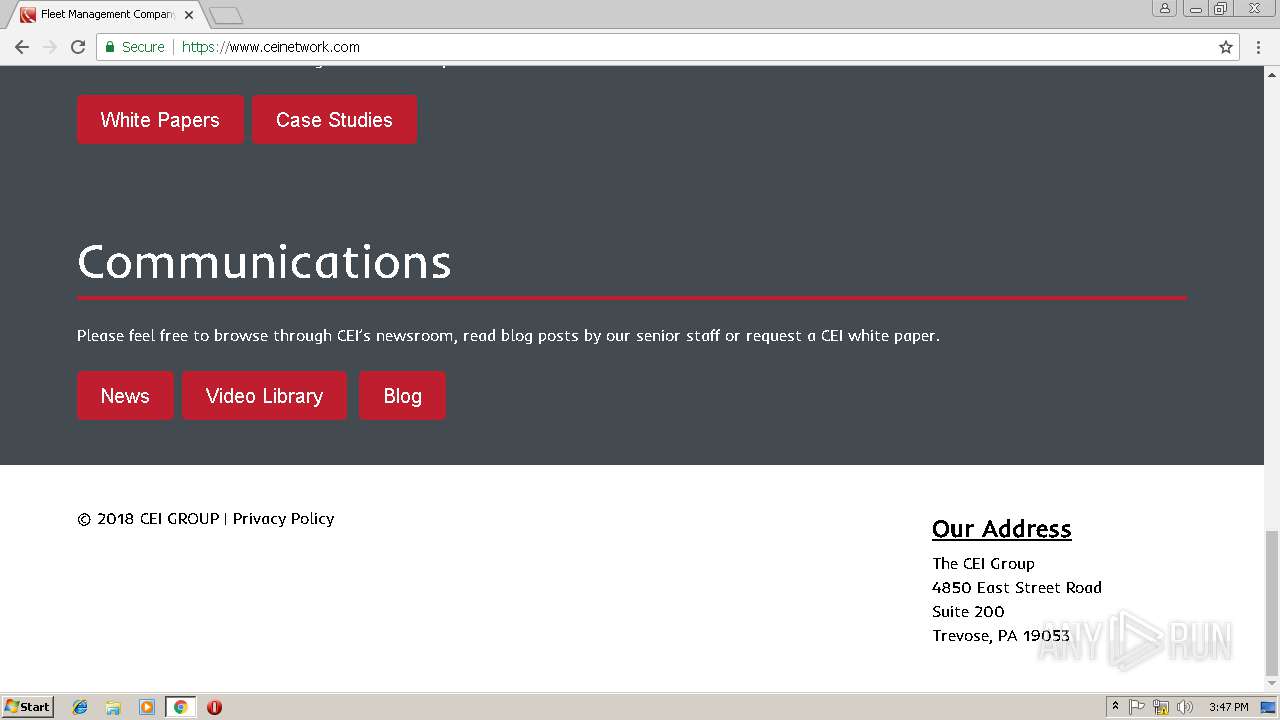Click 'Trevose, PA 19053' text
Screen dimensions: 1280x720
tap(1001, 636)
